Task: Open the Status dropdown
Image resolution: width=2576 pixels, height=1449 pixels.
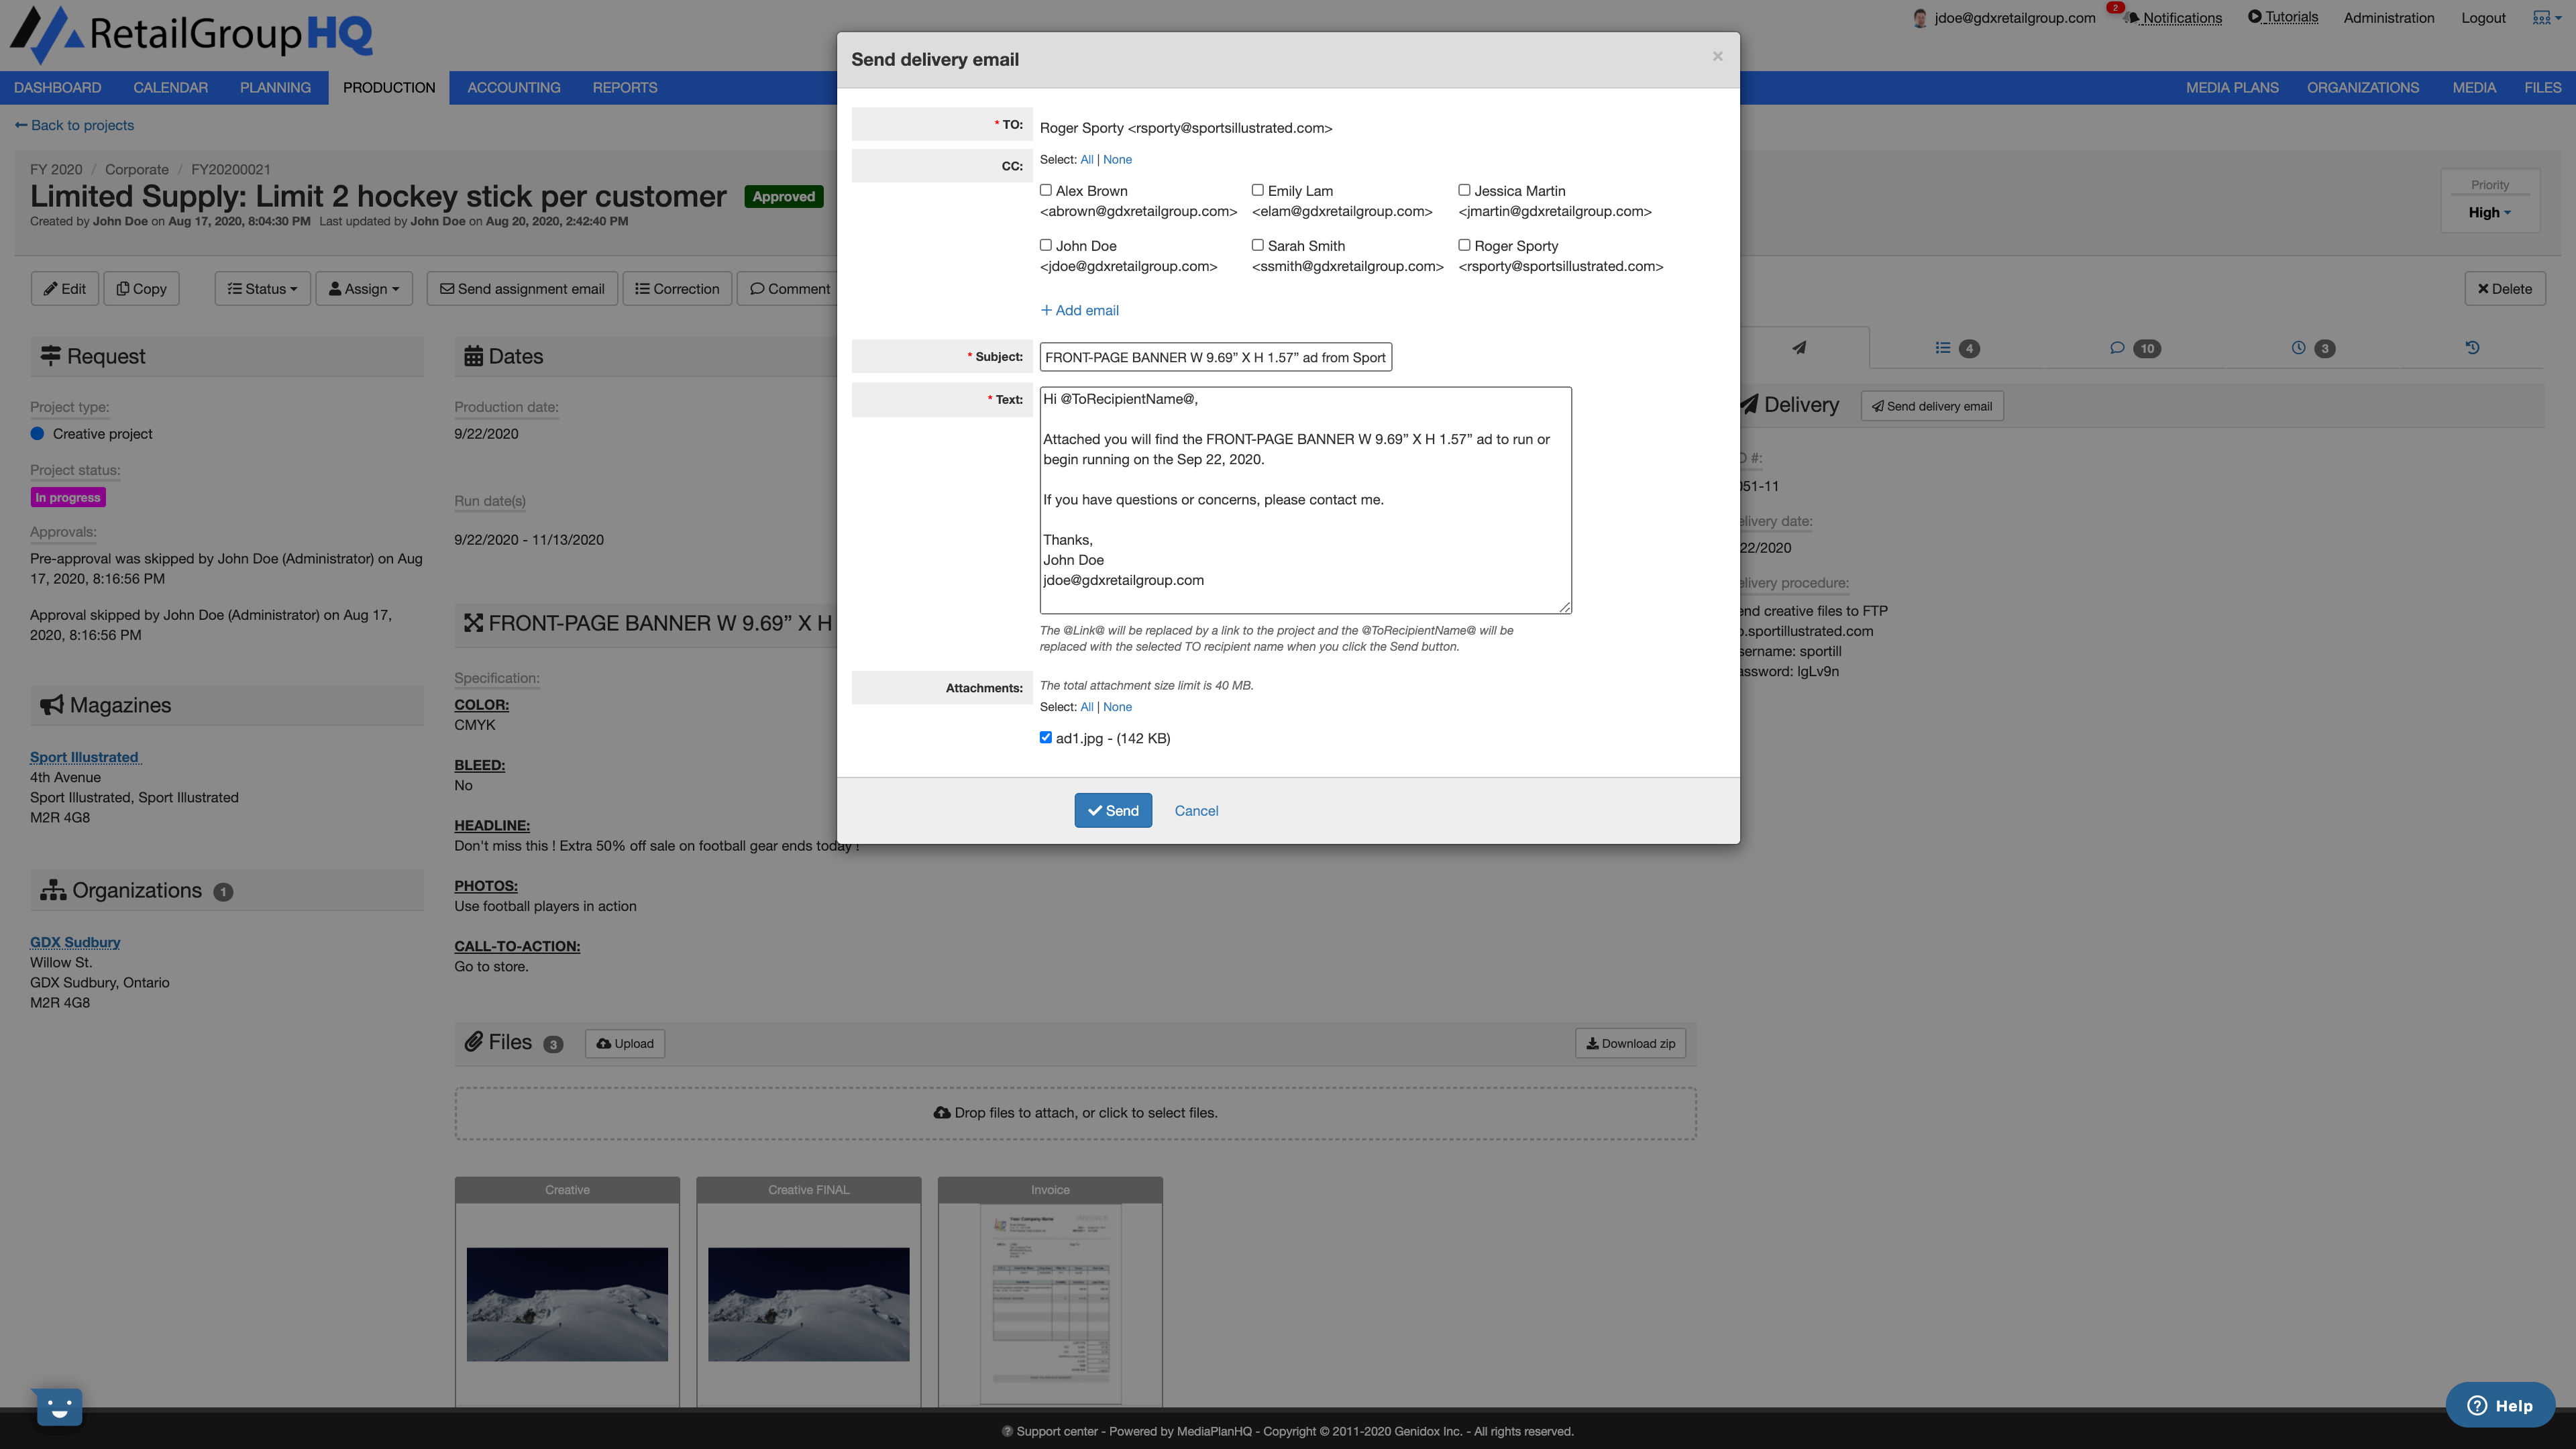Action: tap(262, 288)
